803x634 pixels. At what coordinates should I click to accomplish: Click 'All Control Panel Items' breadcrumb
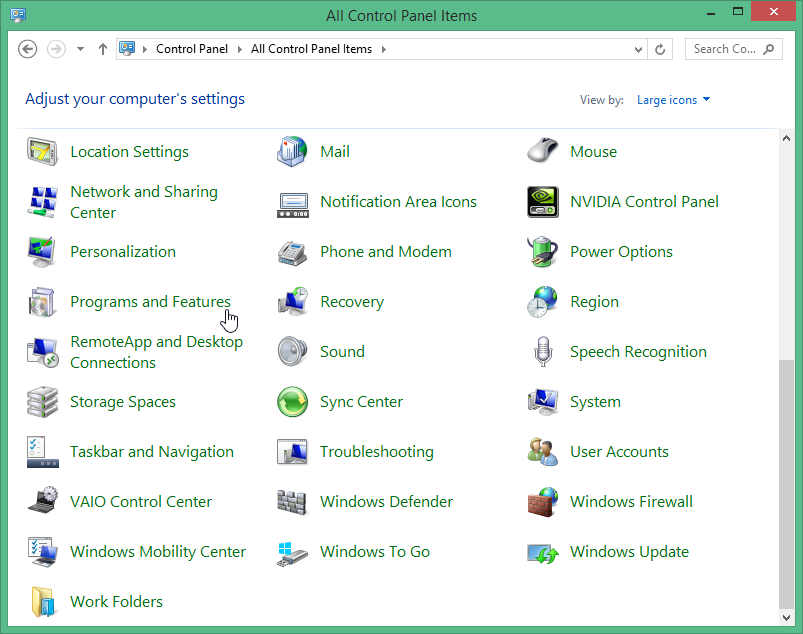click(x=311, y=49)
